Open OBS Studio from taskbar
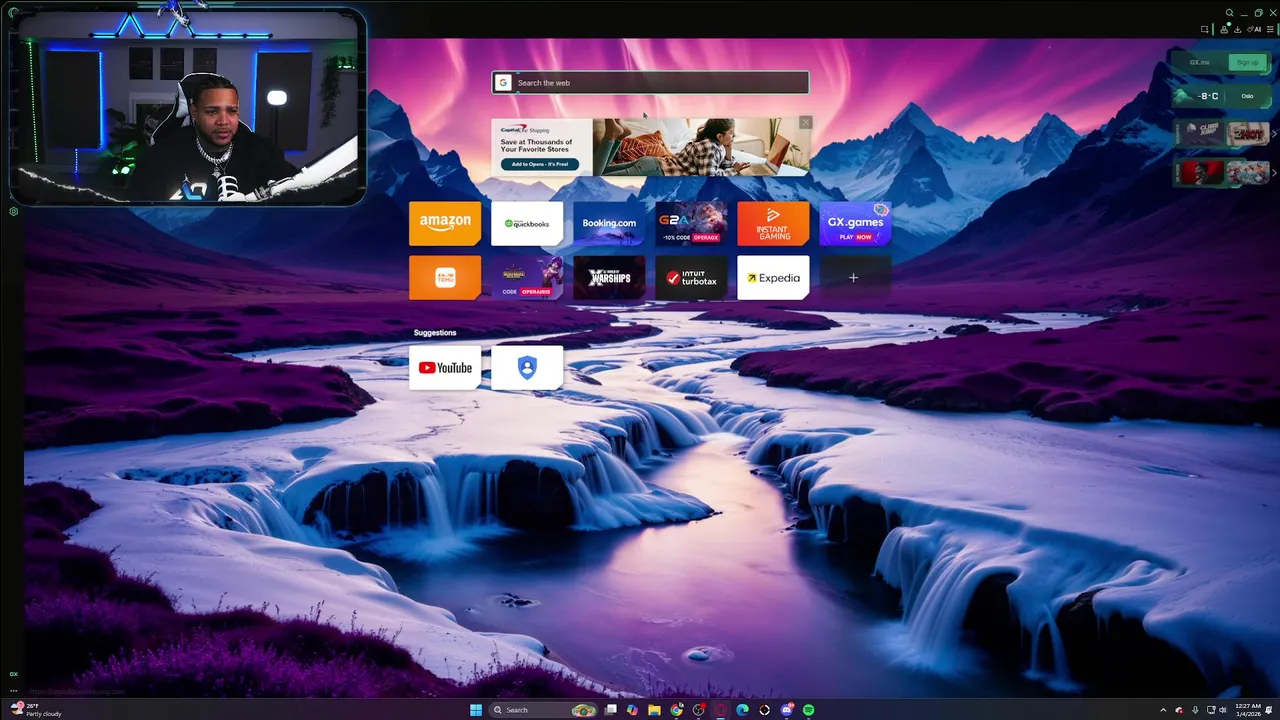The width and height of the screenshot is (1280, 720). click(699, 710)
